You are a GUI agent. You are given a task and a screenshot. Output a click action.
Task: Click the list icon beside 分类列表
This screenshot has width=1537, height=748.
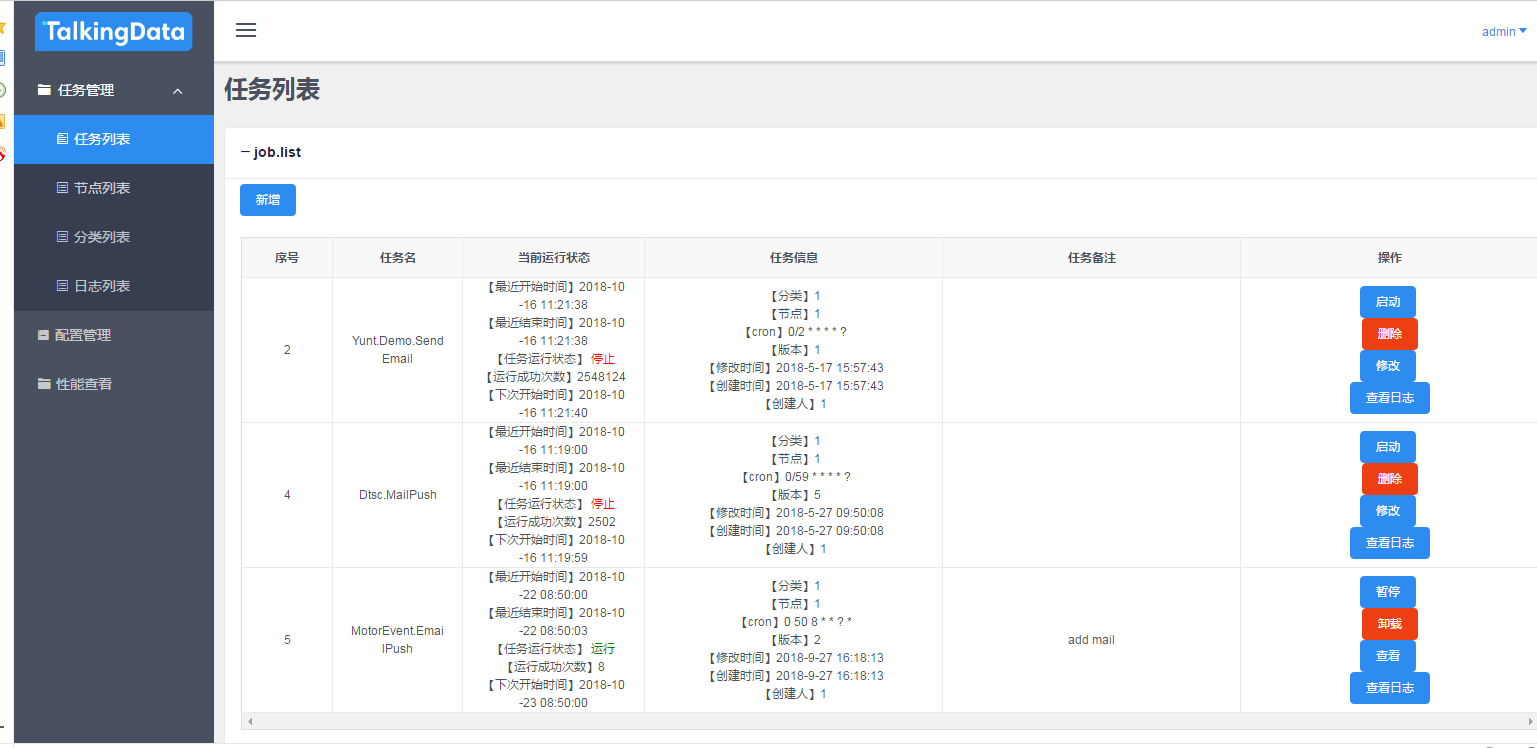(x=63, y=237)
